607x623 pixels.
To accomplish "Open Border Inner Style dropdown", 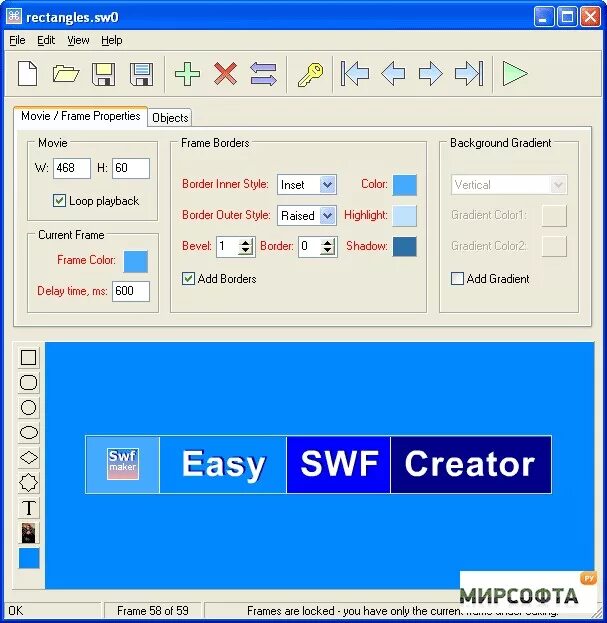I will click(x=327, y=184).
